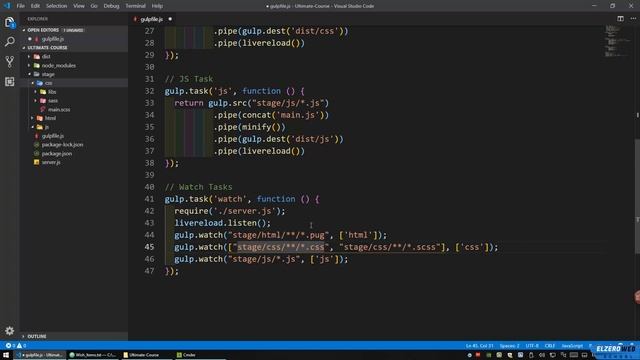Expand the libs folder arrow
Screen dimensions: 640x360
tap(36, 92)
